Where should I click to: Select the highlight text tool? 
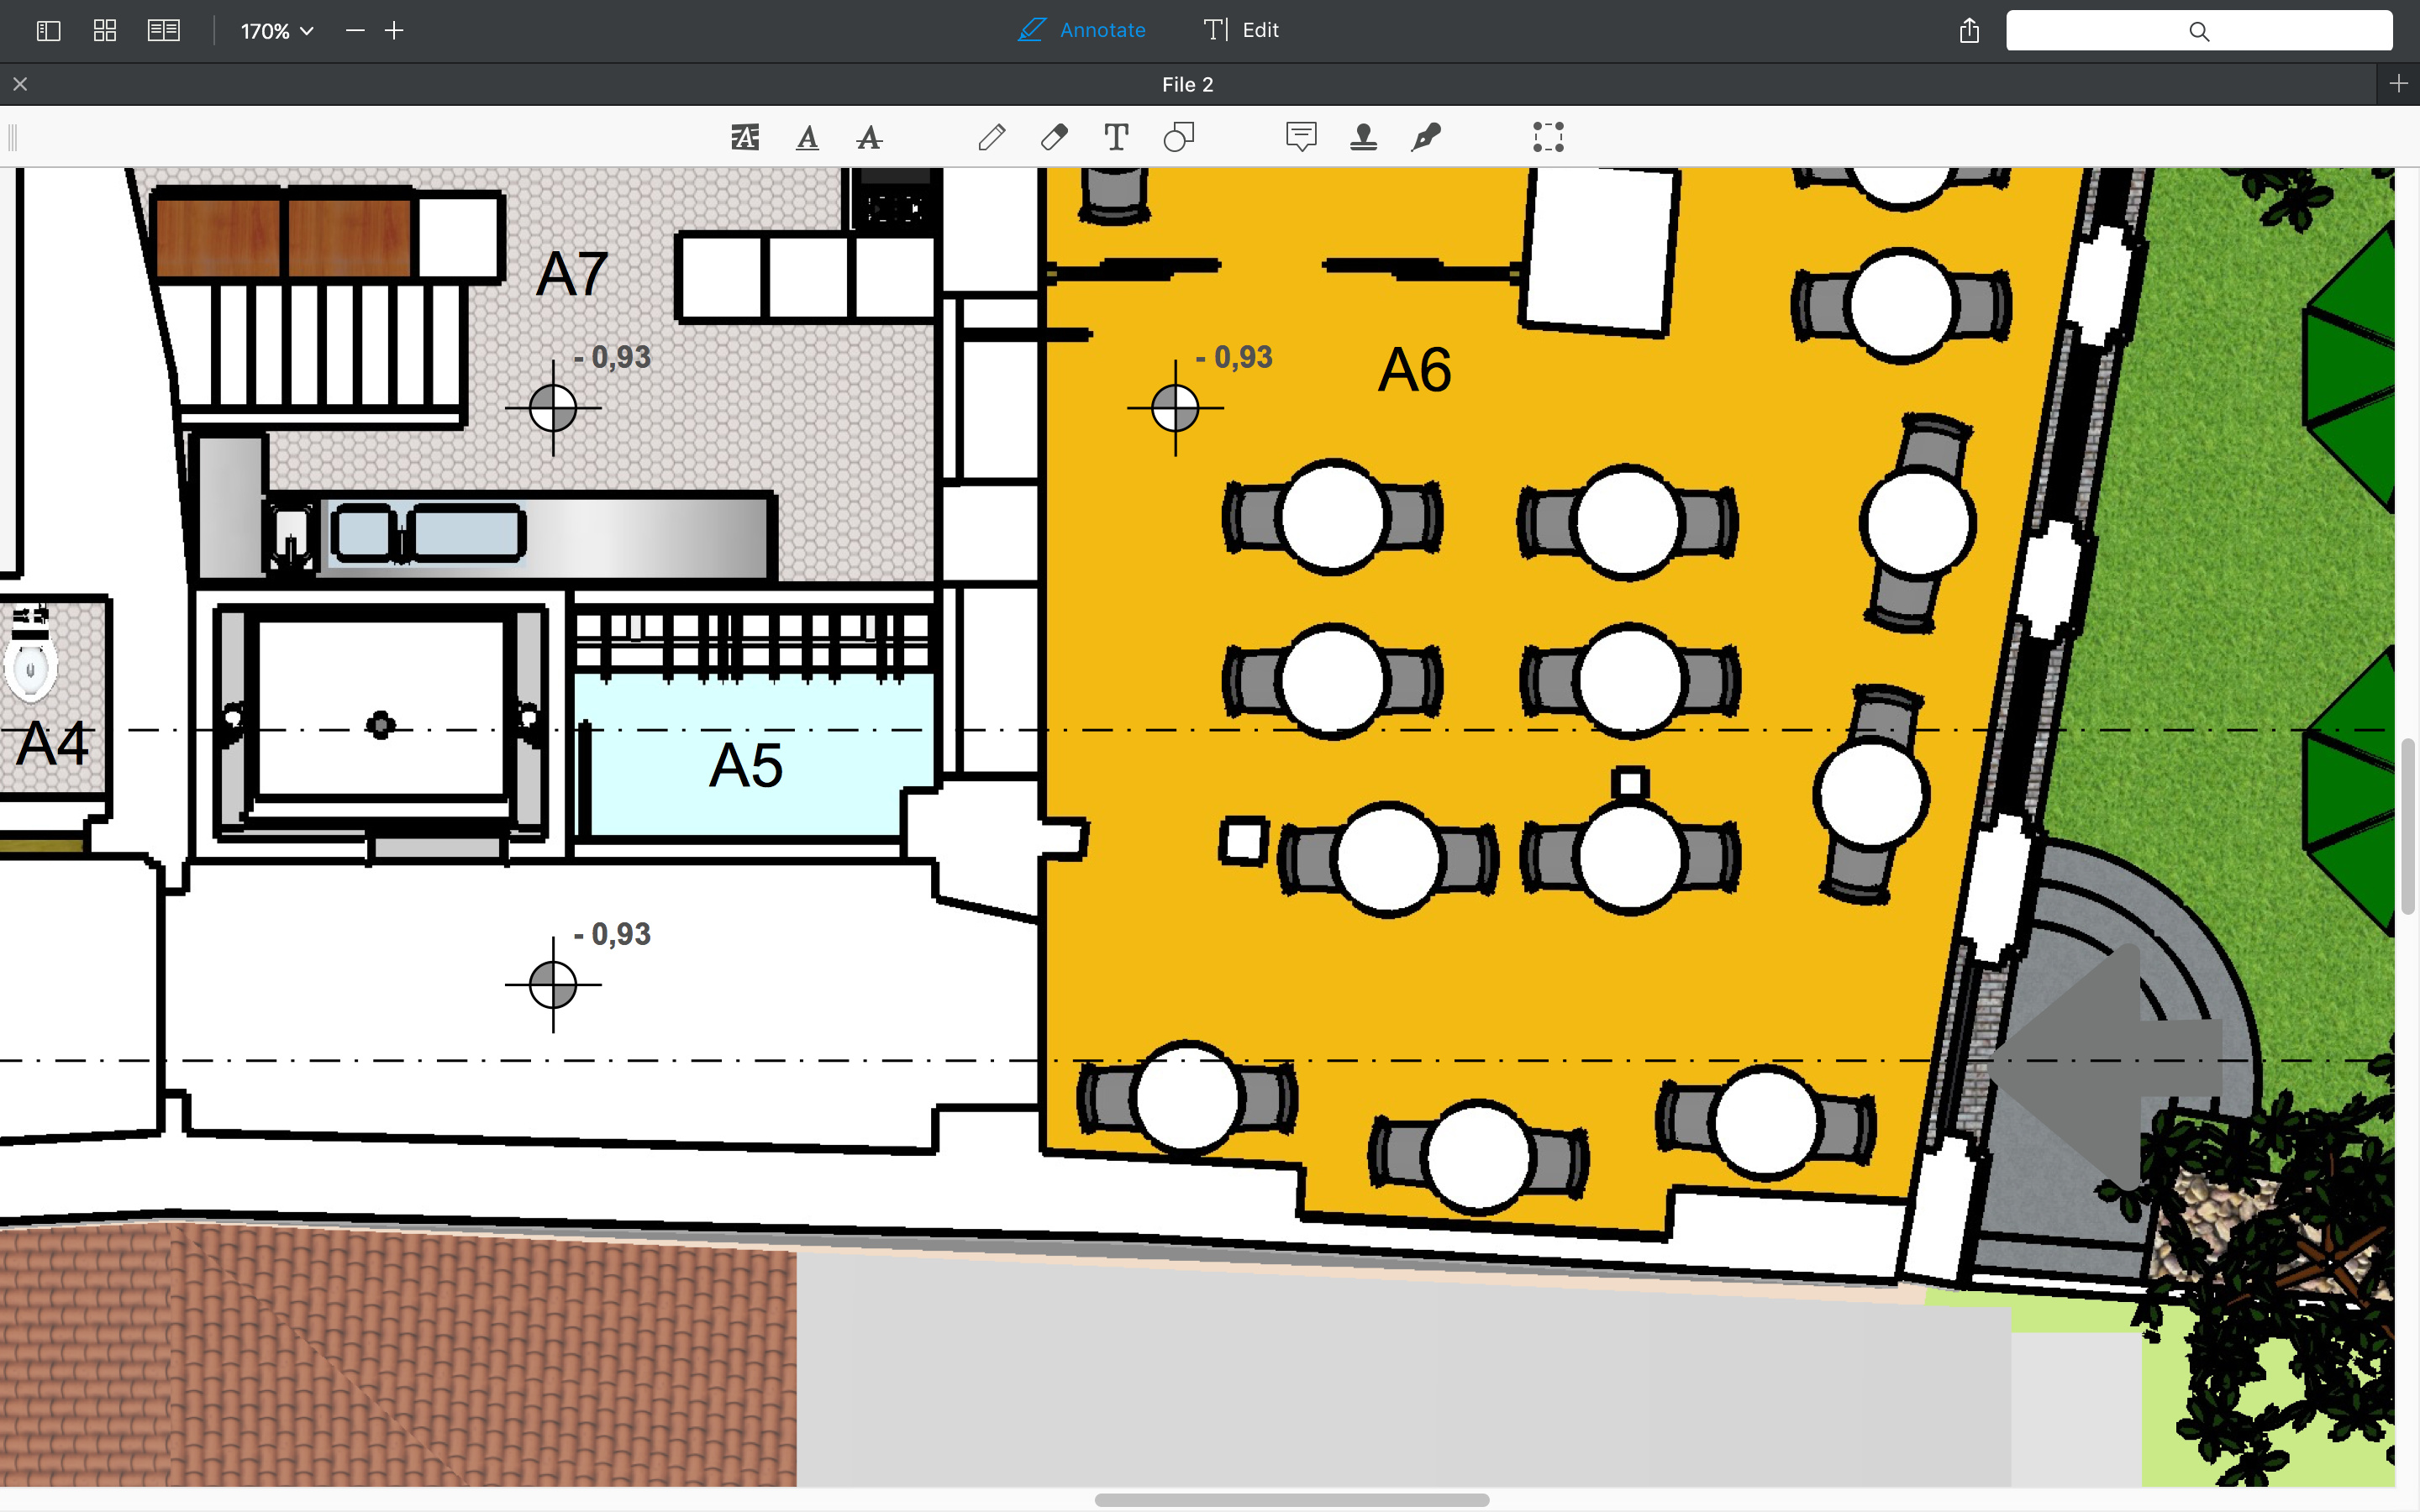(745, 137)
